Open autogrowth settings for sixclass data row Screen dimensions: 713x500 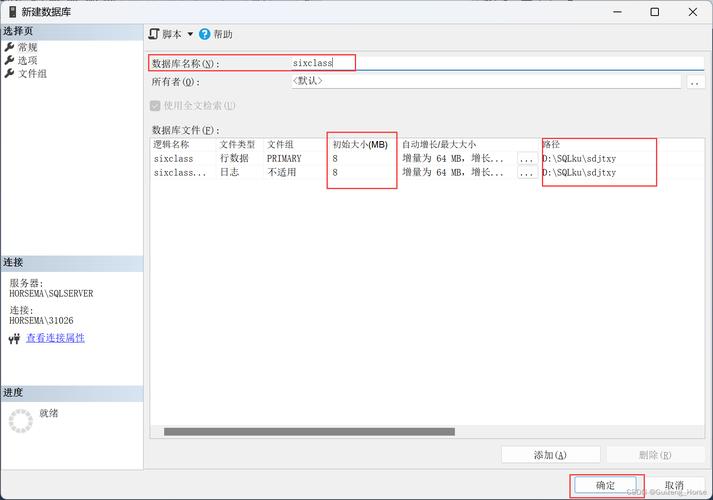pyautogui.click(x=526, y=158)
